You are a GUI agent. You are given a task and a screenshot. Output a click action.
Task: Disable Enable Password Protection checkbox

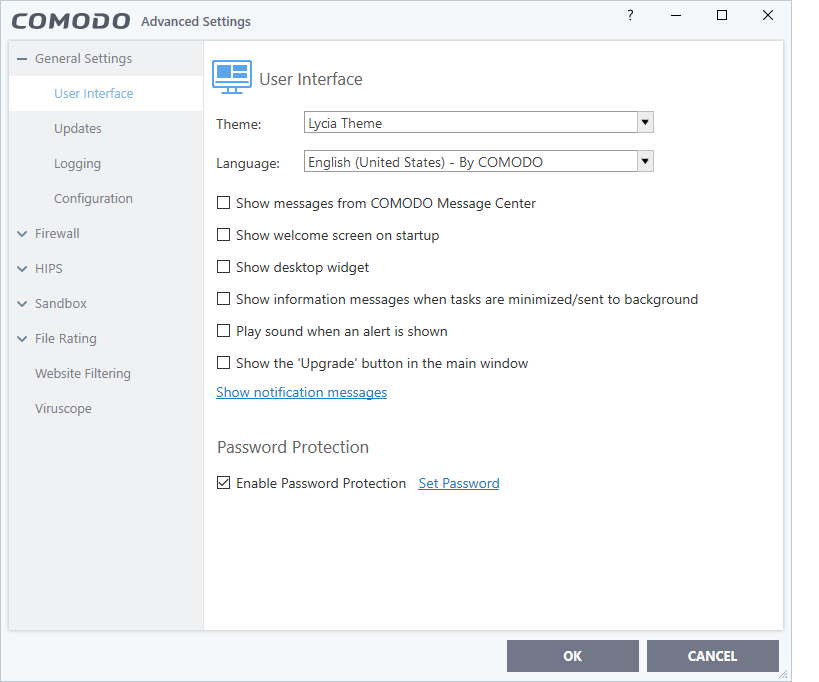(224, 484)
